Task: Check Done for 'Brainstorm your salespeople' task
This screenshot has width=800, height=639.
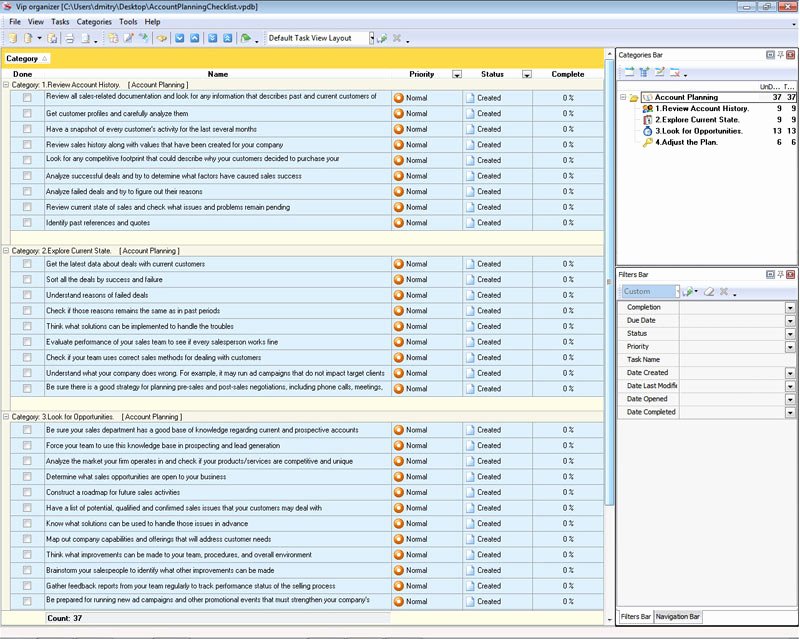Action: click(27, 570)
